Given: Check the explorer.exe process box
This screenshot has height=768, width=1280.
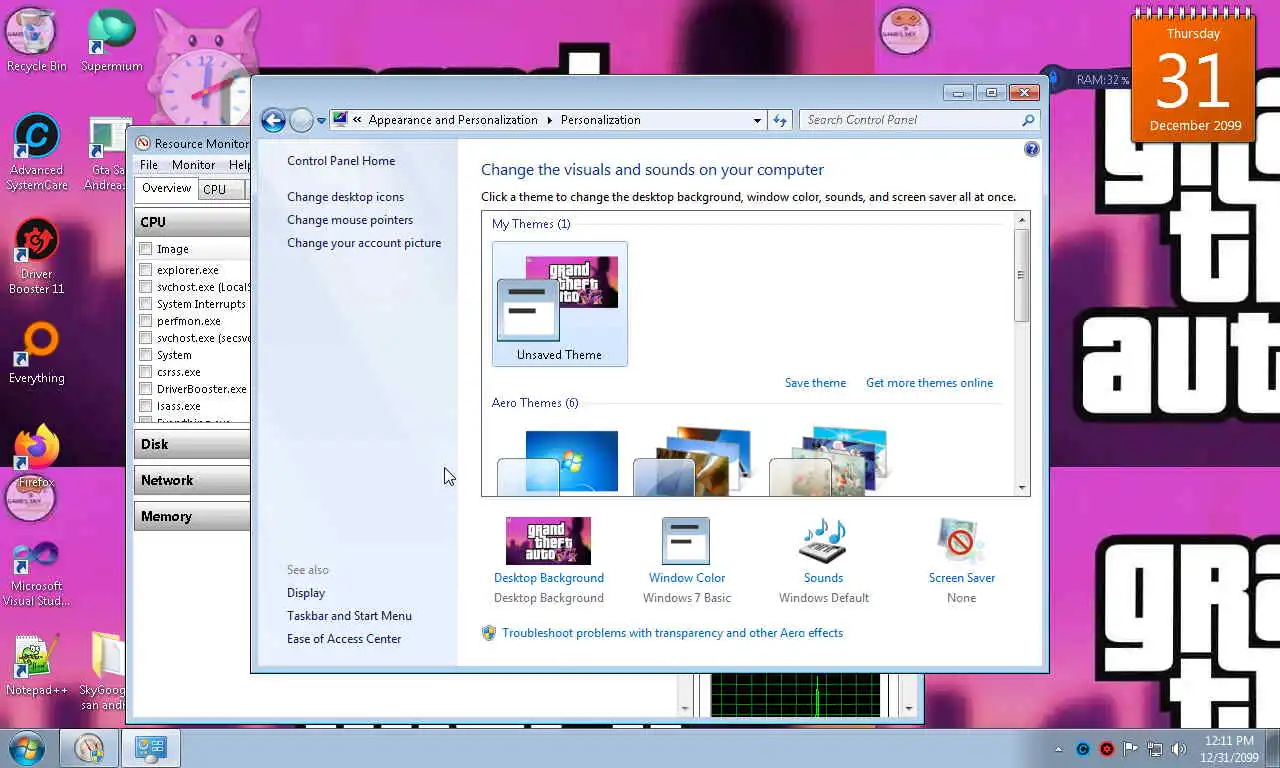Looking at the screenshot, I should [x=146, y=270].
